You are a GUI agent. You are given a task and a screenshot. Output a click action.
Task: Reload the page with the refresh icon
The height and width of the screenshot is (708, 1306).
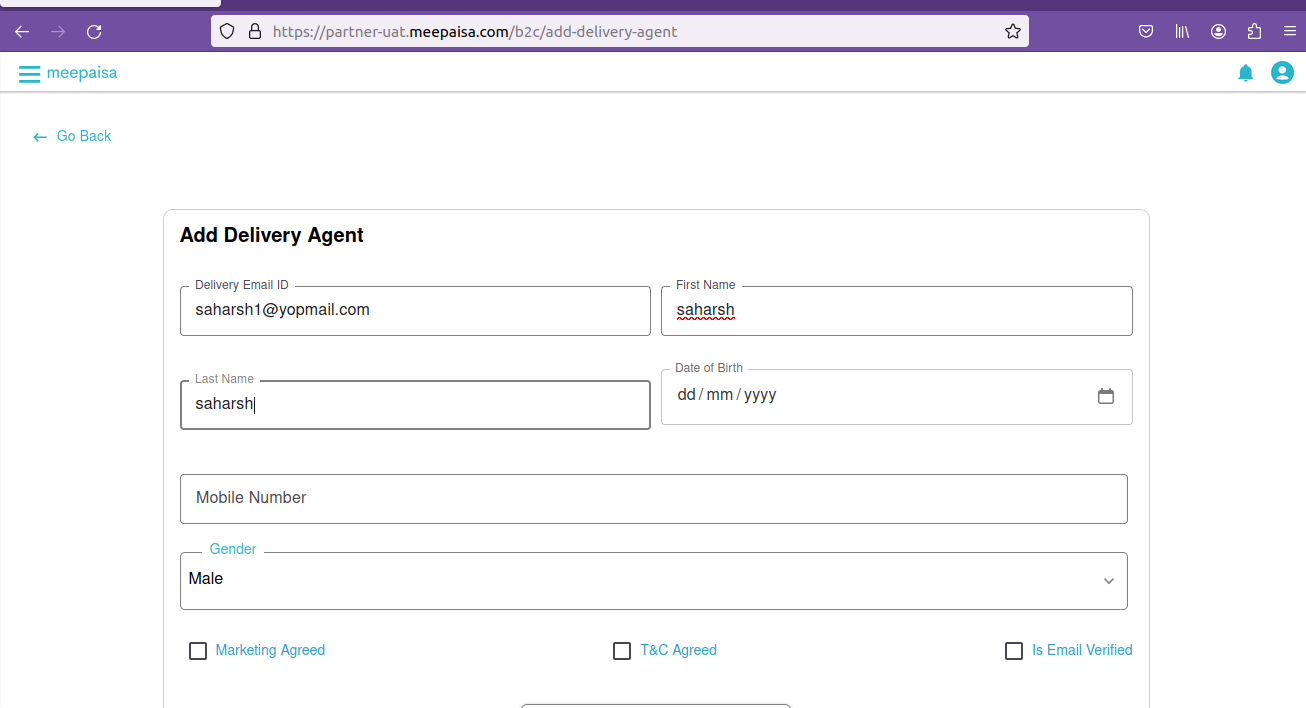pos(94,32)
